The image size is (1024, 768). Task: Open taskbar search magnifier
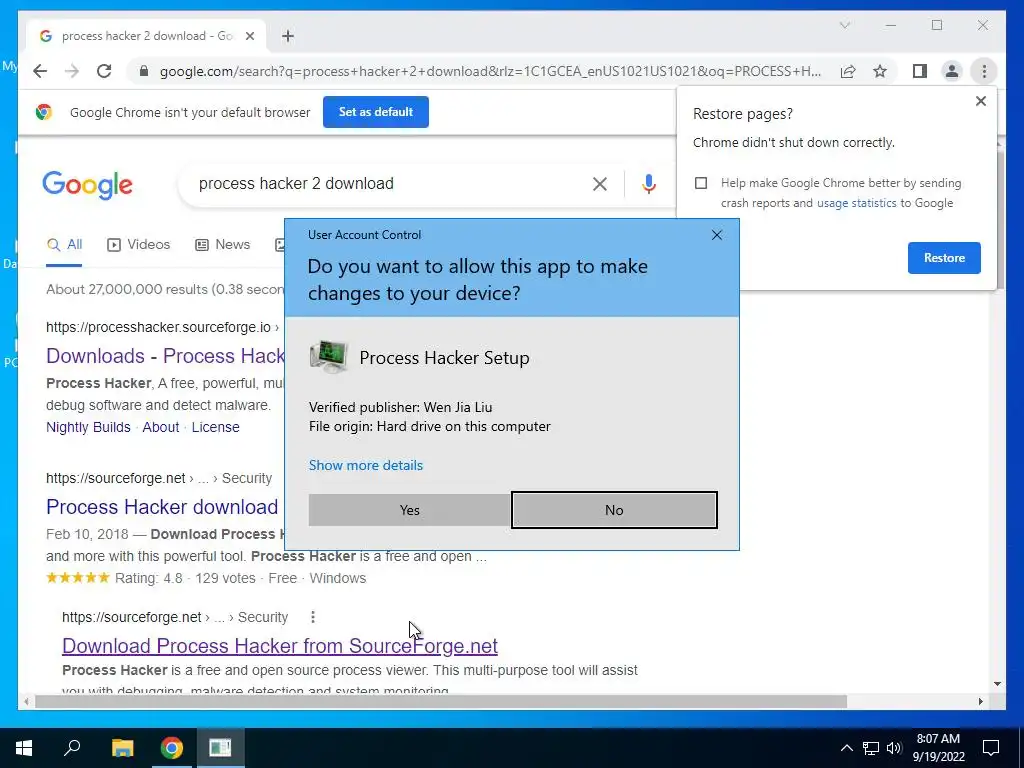tap(72, 748)
